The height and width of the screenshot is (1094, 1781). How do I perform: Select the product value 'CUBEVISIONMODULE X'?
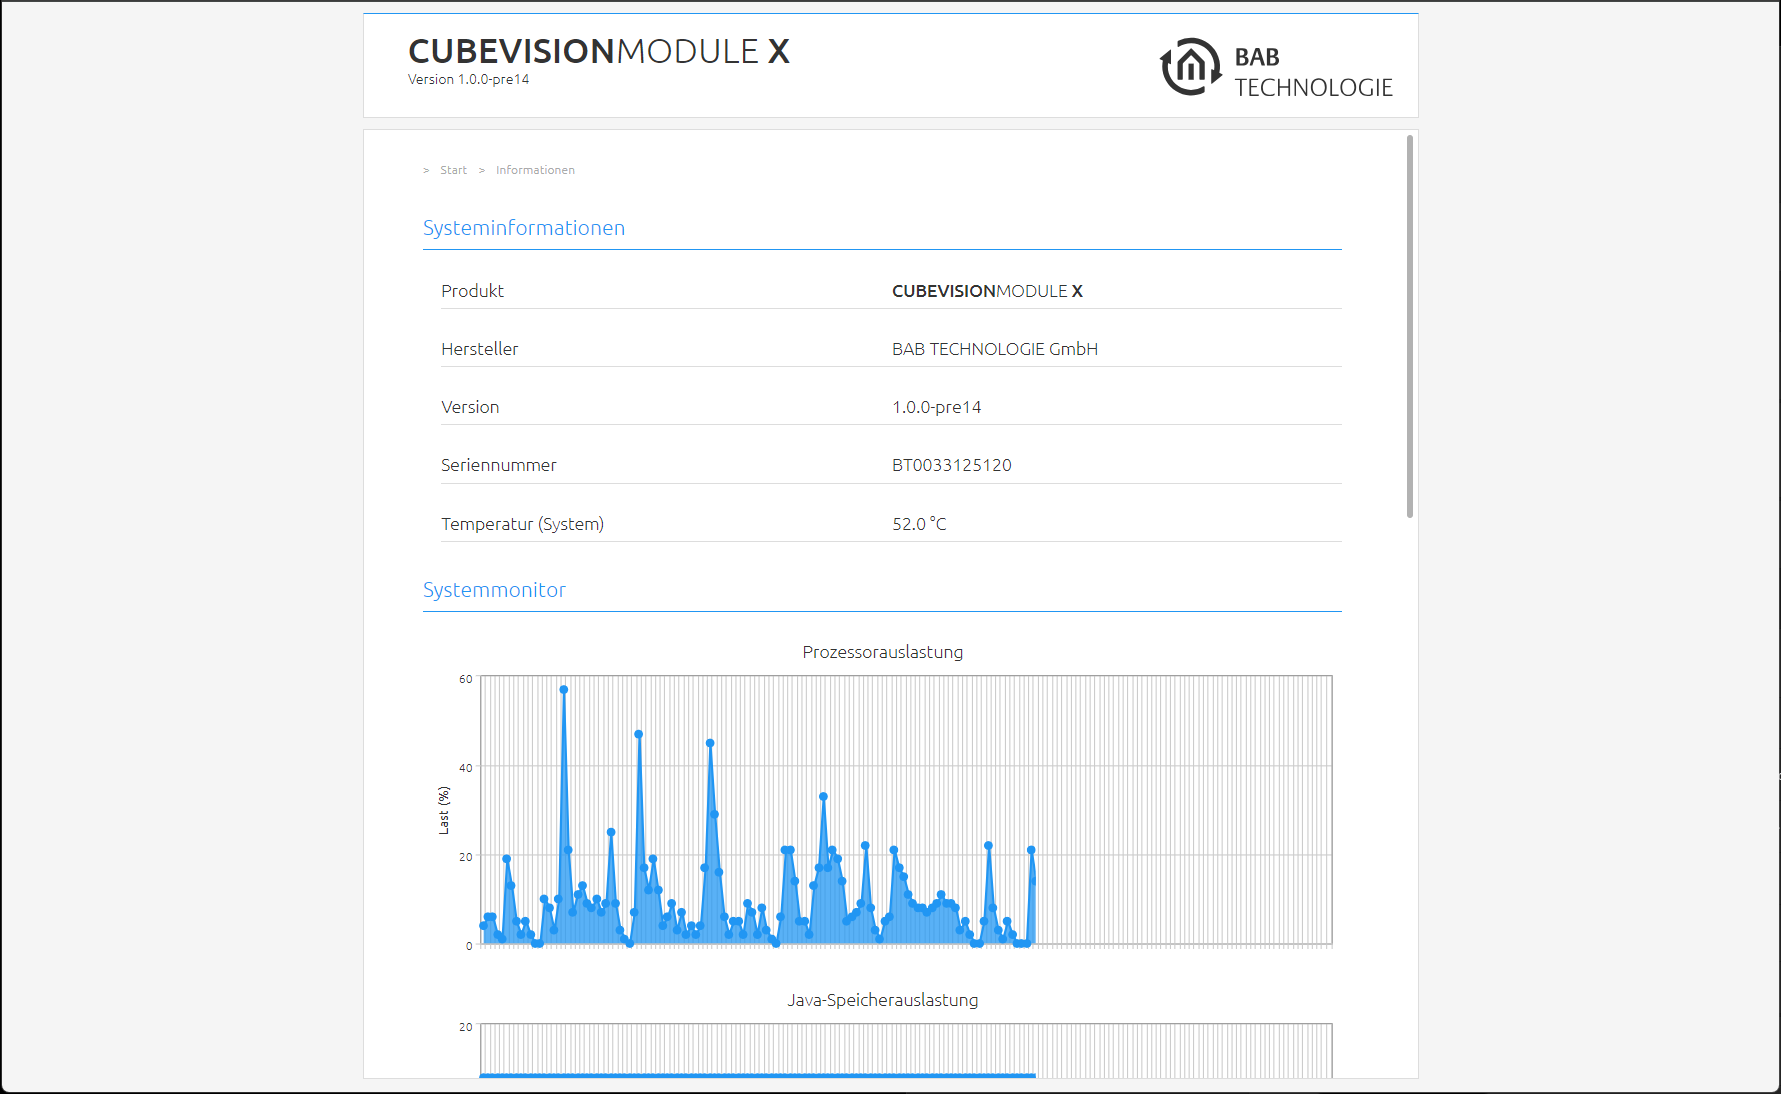click(x=987, y=291)
